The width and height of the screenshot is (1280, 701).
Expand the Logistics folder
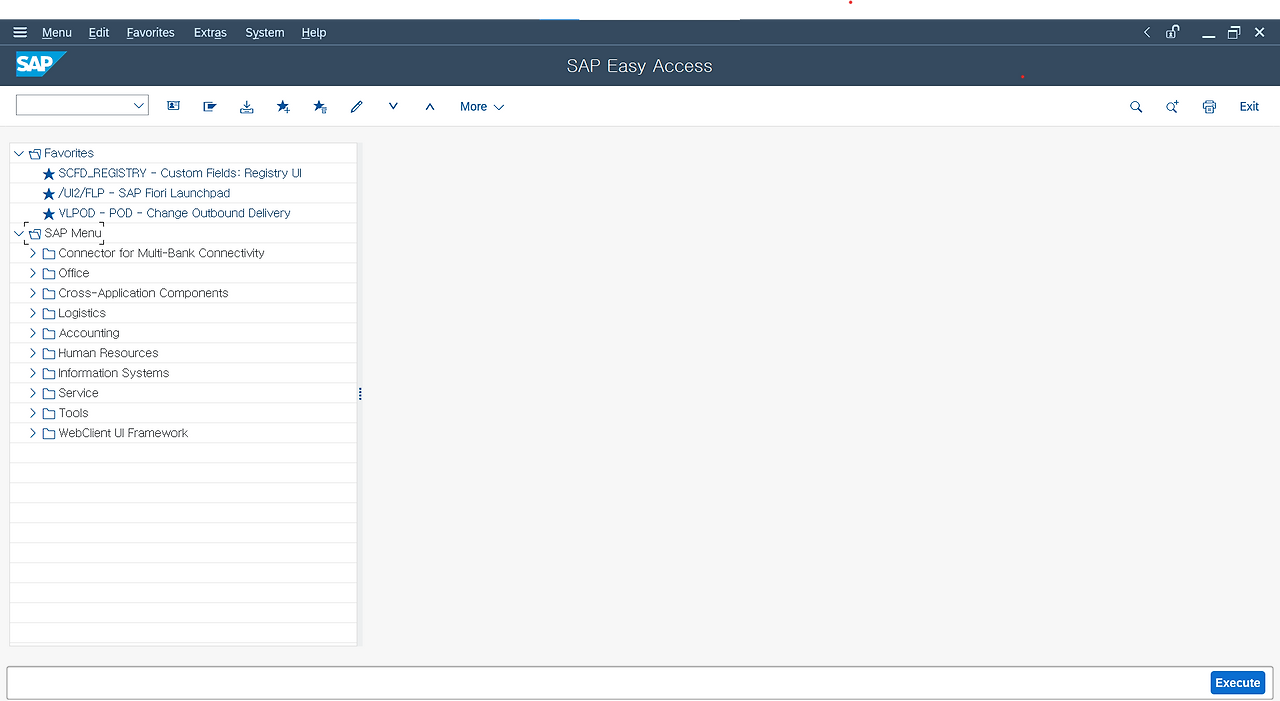[x=33, y=313]
